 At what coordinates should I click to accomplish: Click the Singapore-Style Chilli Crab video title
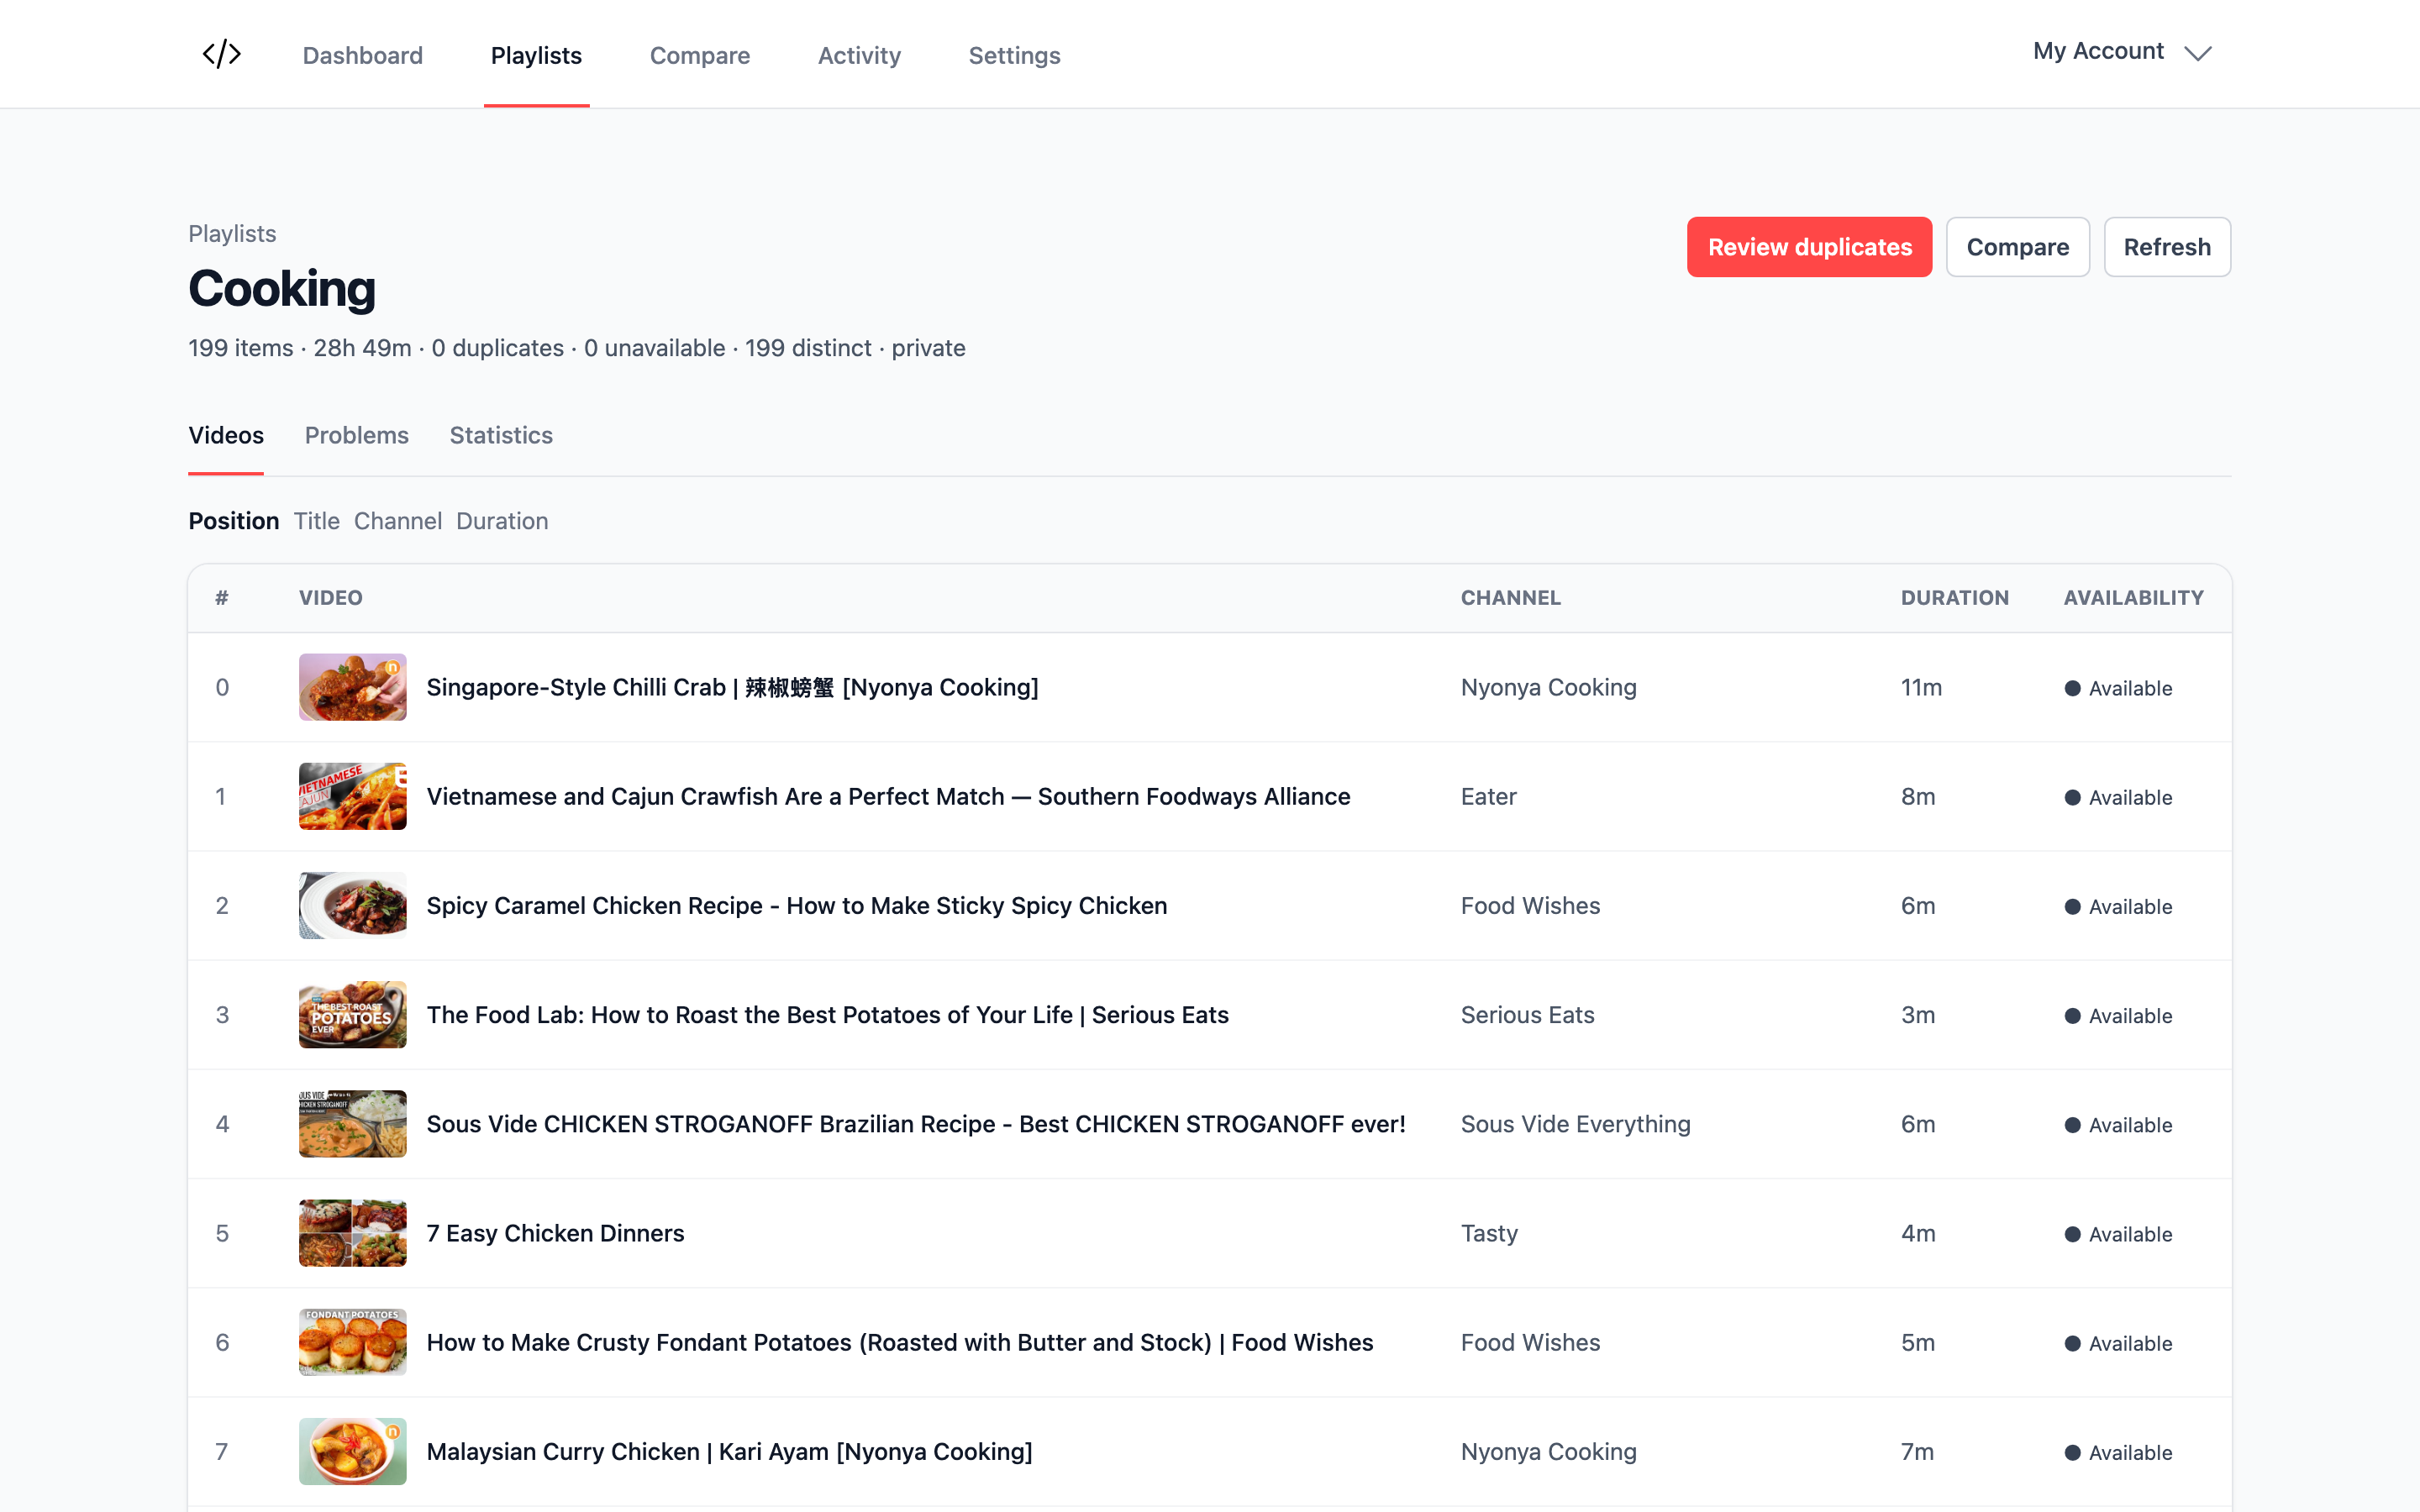[x=733, y=687]
